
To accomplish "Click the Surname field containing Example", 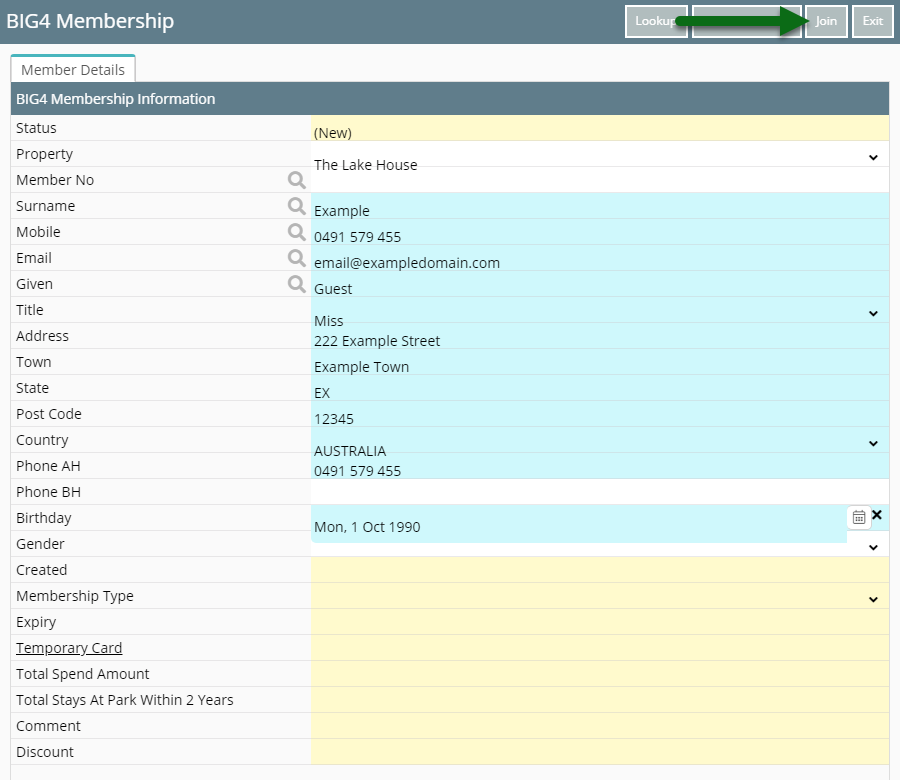I will coord(600,206).
